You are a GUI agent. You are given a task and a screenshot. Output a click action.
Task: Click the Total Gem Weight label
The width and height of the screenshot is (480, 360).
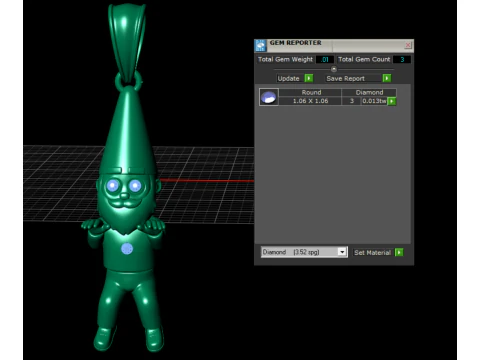[285, 59]
